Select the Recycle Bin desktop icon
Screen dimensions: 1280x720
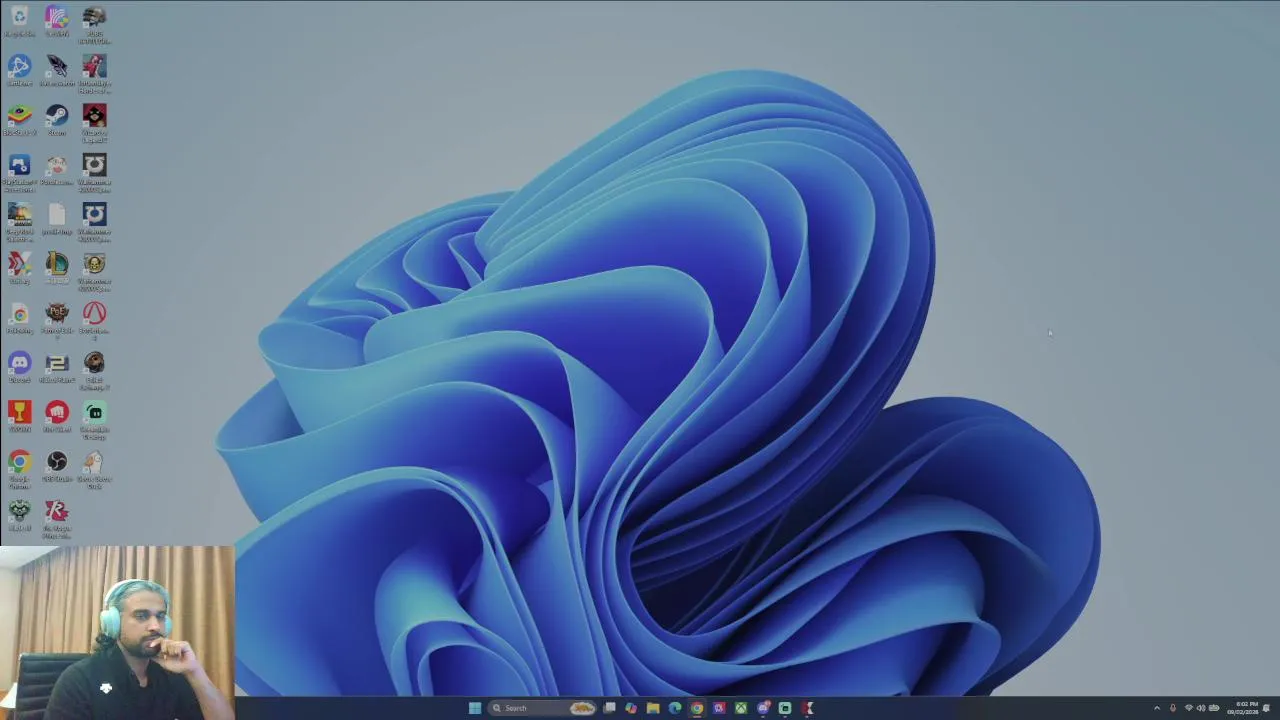point(19,21)
